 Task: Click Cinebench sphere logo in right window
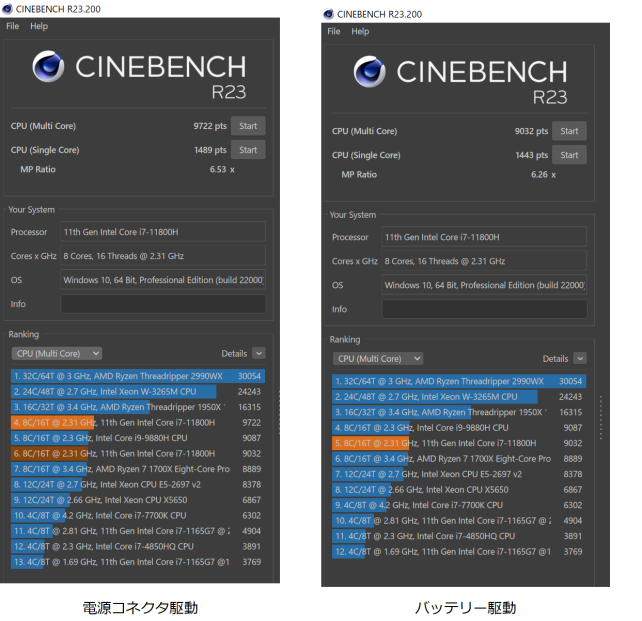[x=369, y=72]
